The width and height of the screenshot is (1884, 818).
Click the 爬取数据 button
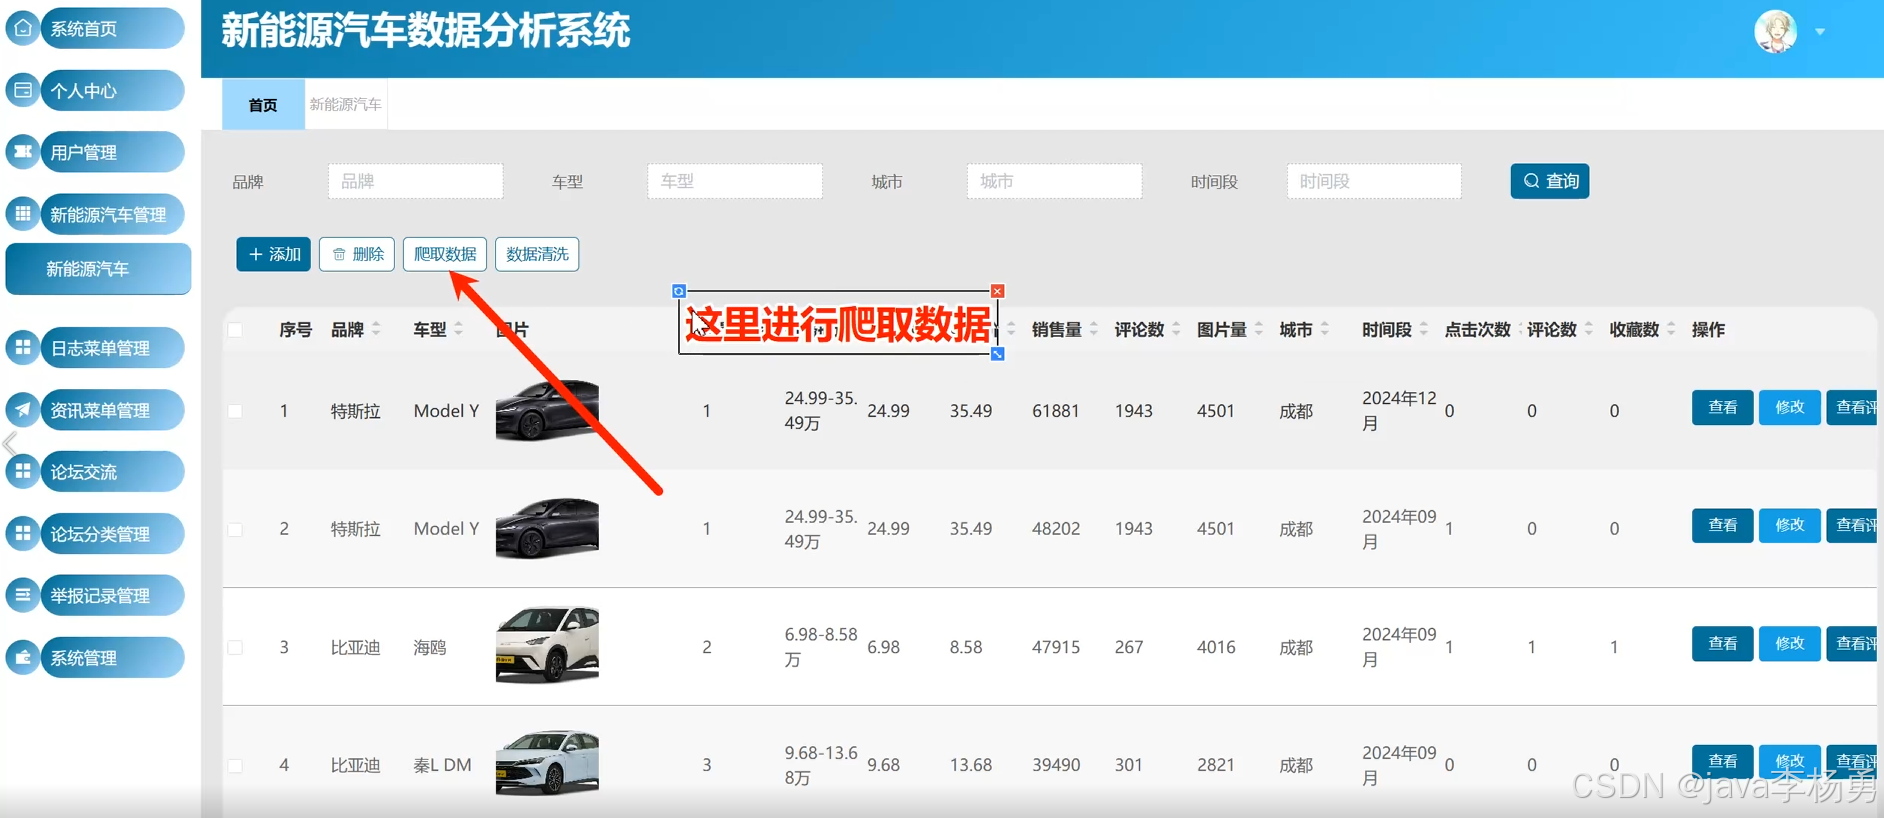445,254
